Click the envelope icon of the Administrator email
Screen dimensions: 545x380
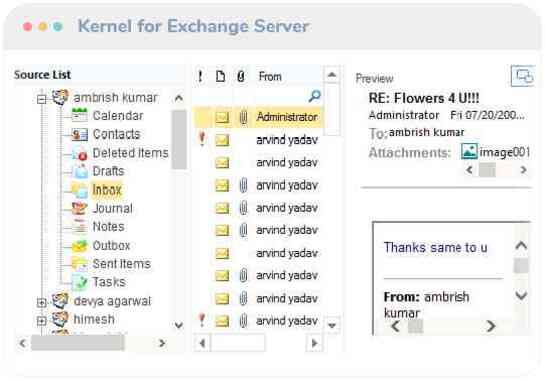222,118
